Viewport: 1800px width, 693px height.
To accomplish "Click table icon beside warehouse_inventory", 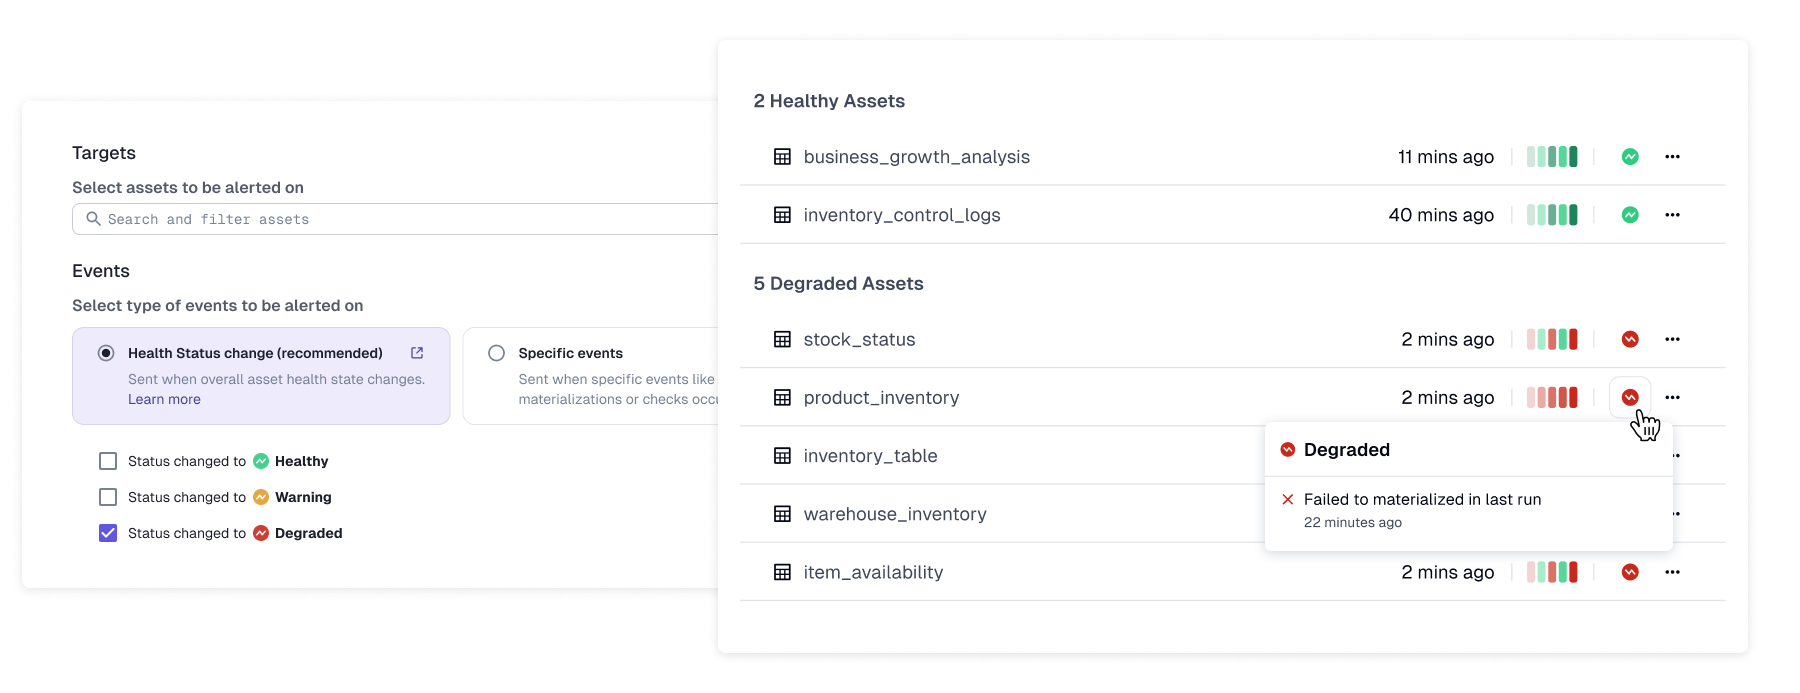I will pyautogui.click(x=782, y=514).
